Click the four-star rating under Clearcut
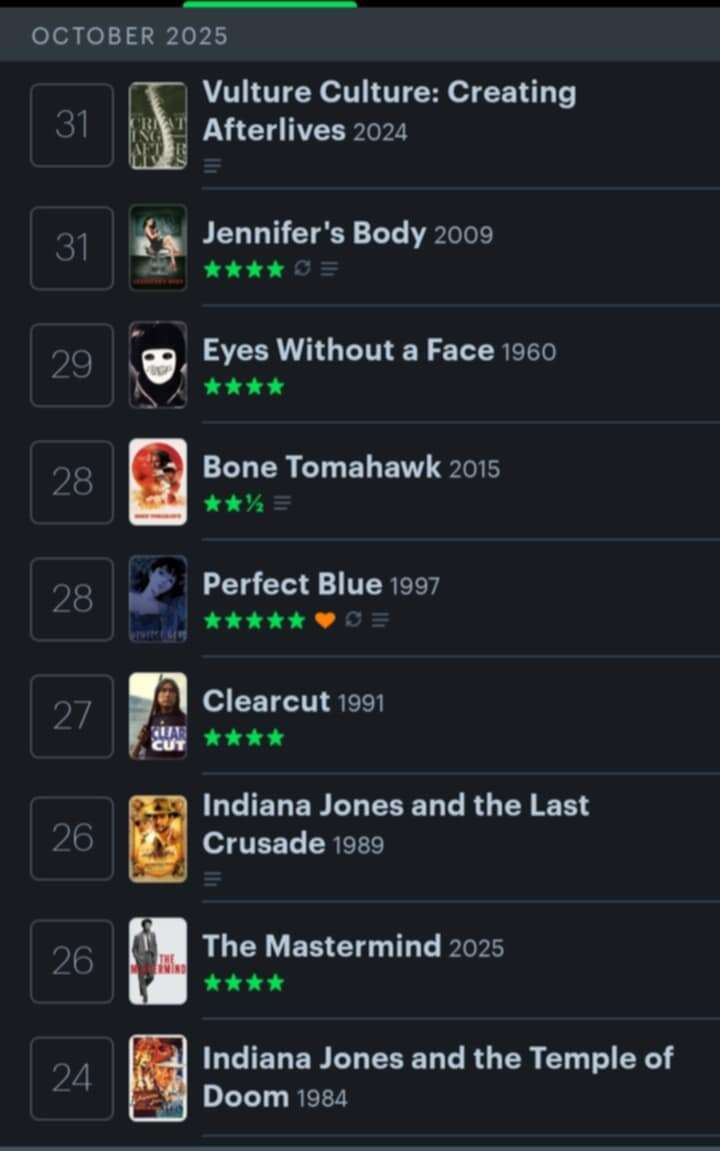This screenshot has height=1151, width=720. [x=243, y=739]
